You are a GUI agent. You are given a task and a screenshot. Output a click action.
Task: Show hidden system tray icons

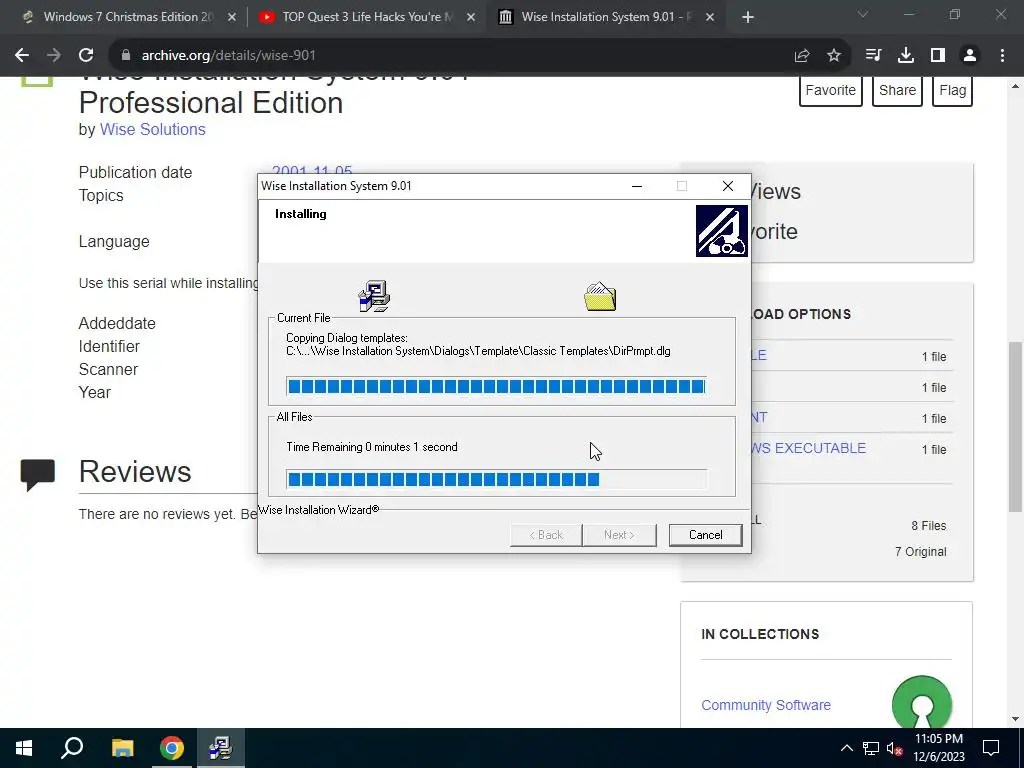coord(846,748)
